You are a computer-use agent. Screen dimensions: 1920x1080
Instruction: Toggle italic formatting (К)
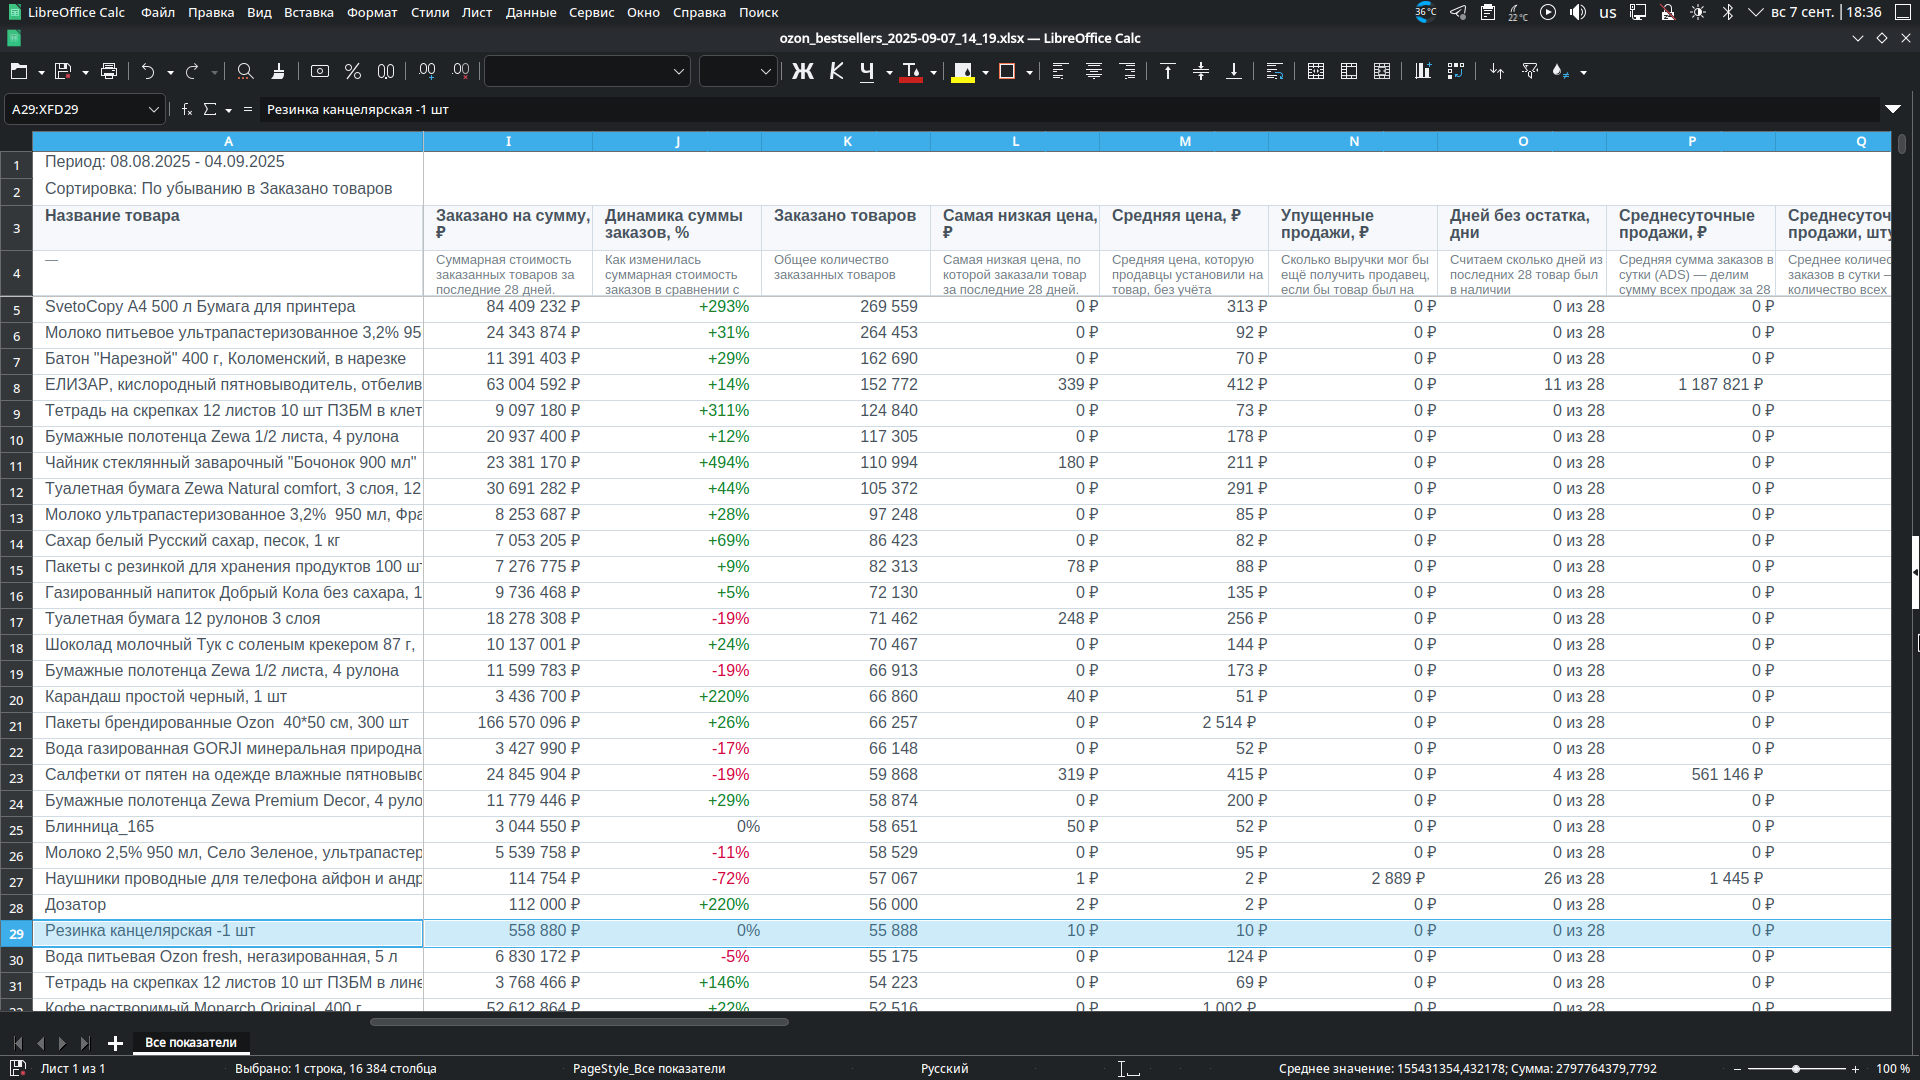836,71
